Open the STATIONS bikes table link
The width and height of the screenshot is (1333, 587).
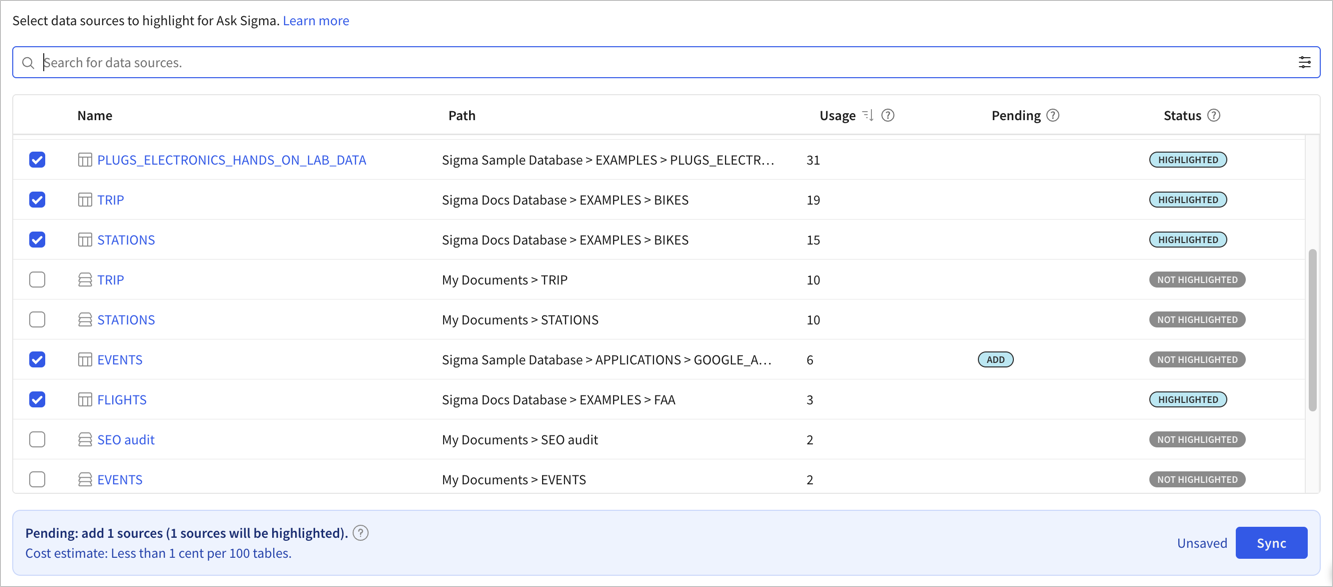pyautogui.click(x=128, y=239)
